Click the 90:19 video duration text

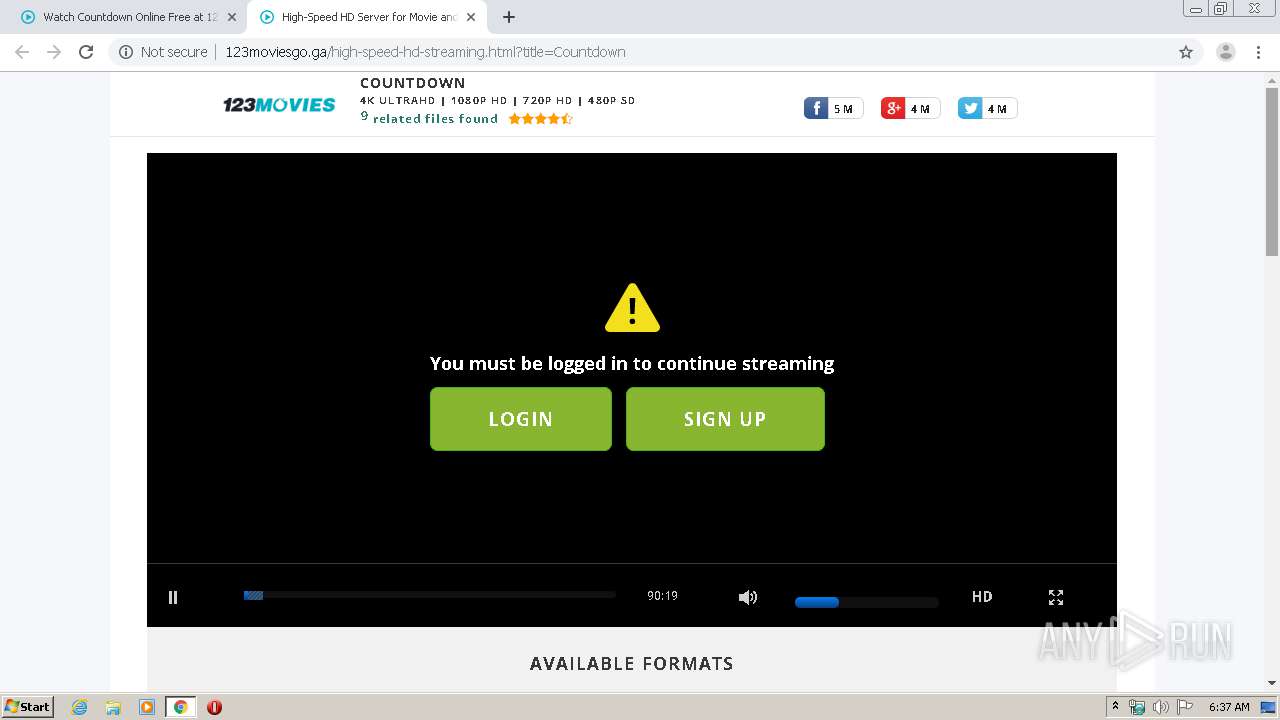(x=662, y=596)
